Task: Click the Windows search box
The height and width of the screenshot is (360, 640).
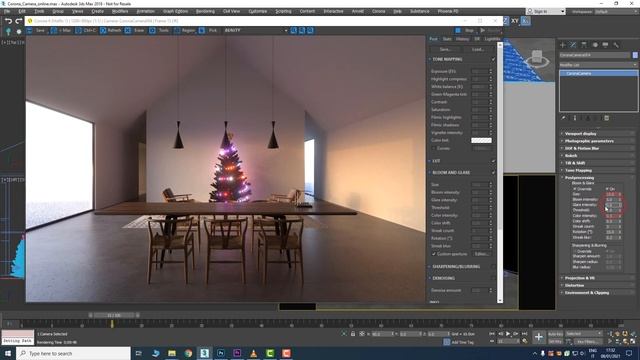Action: (x=74, y=353)
